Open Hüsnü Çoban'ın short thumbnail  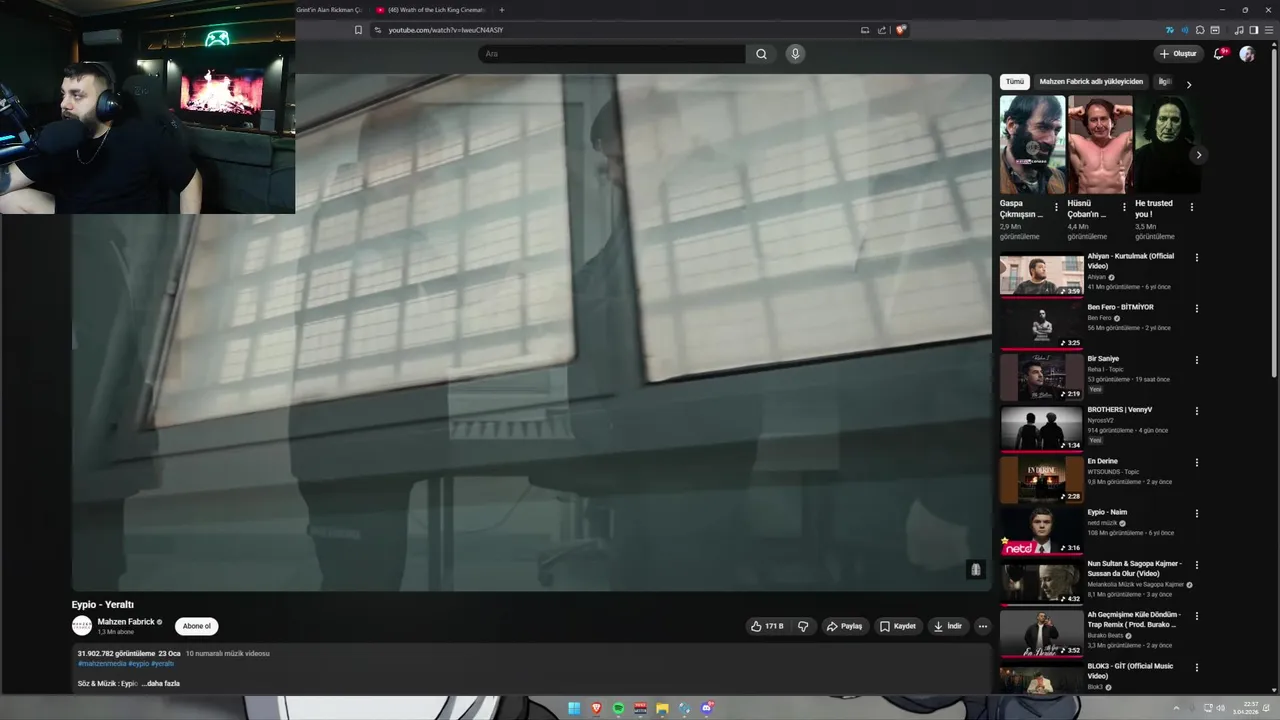[1100, 145]
